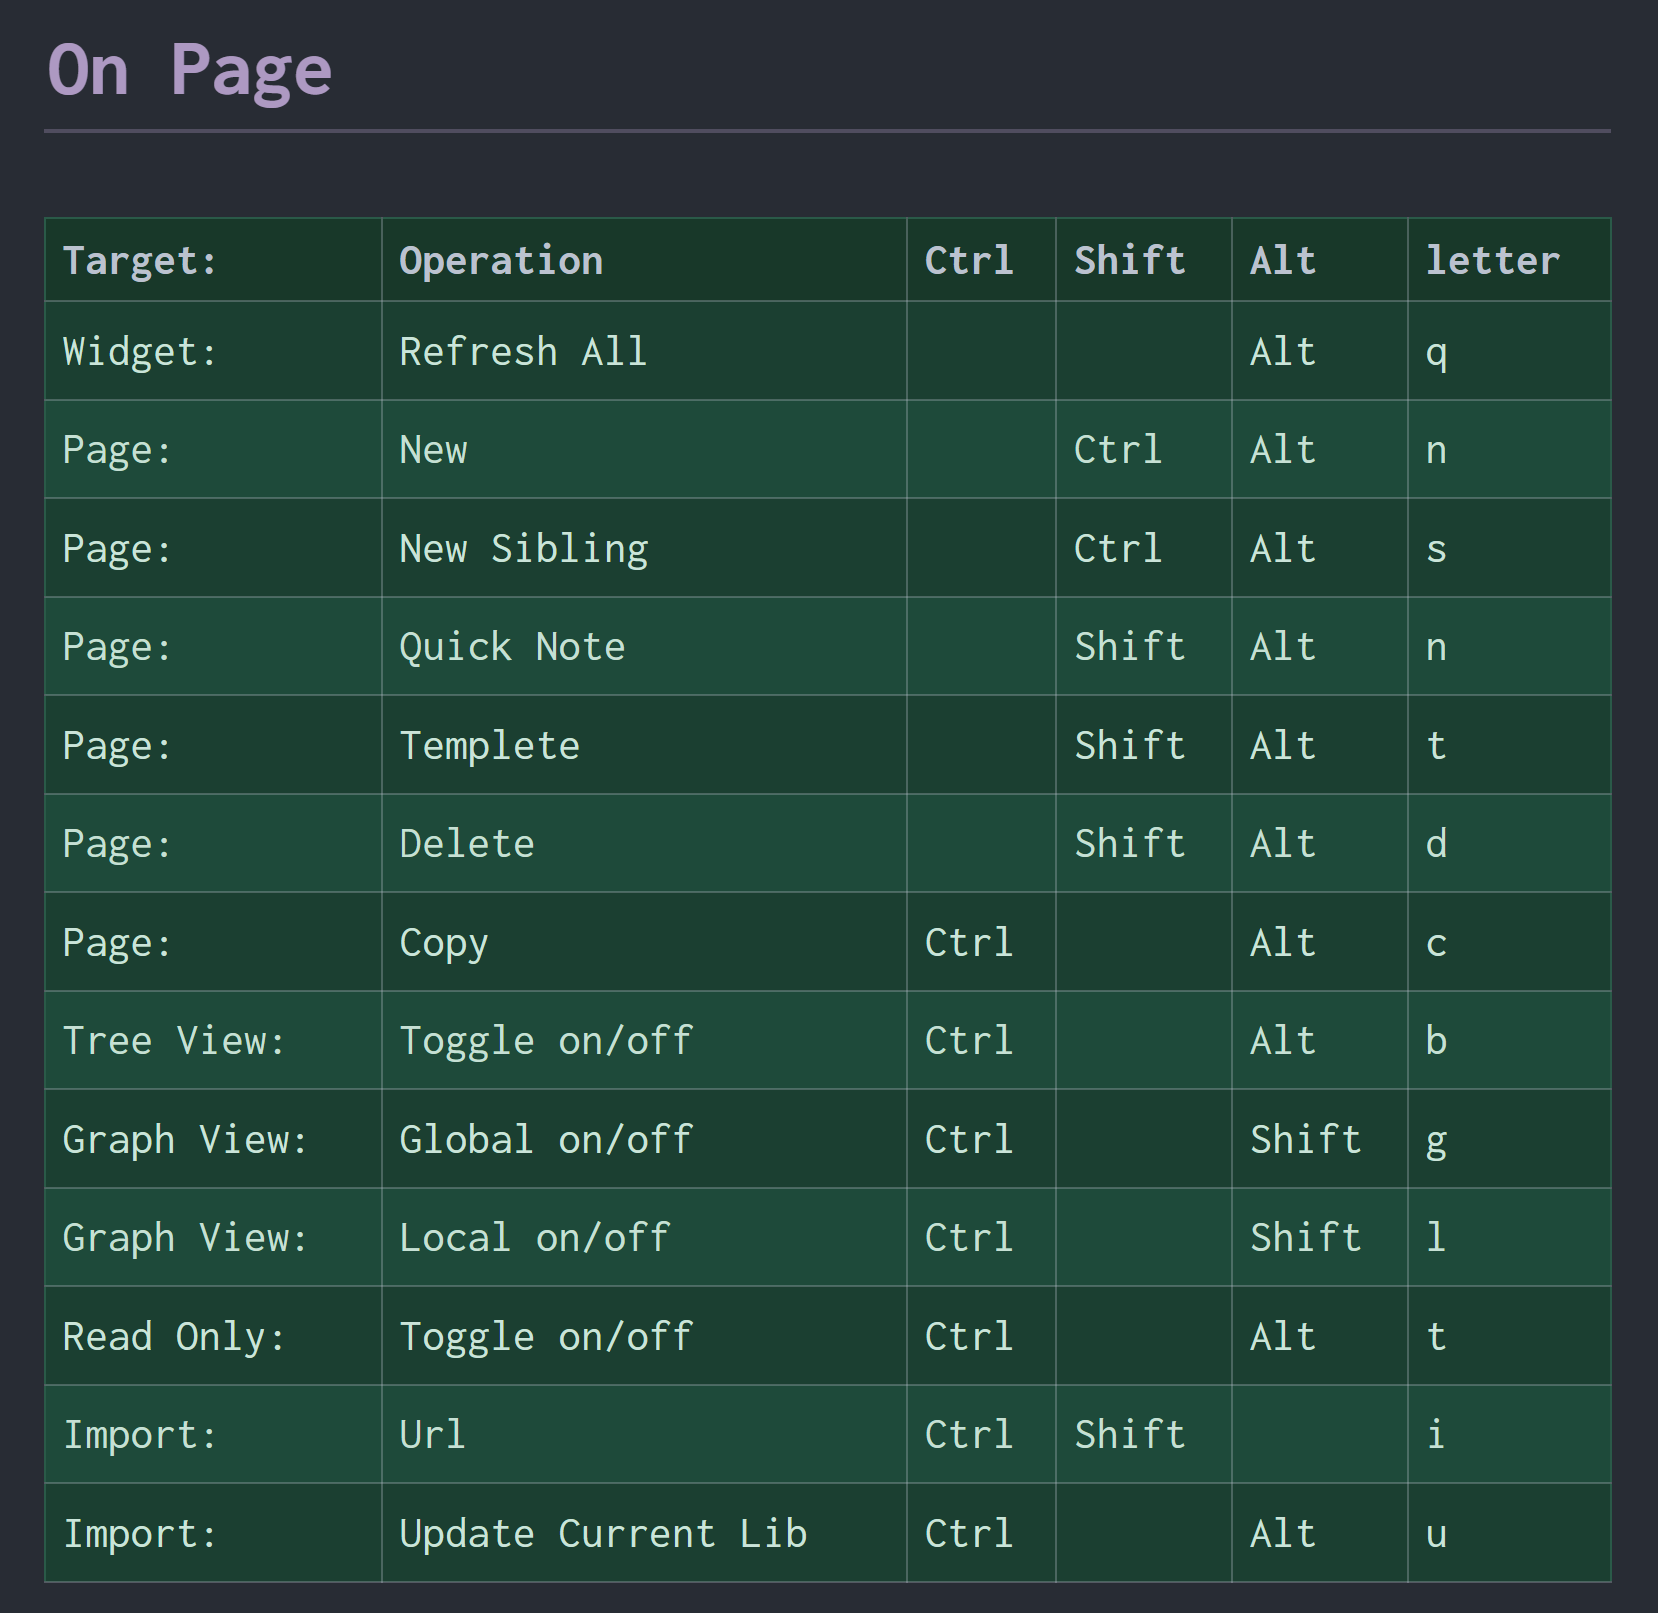Click the 'Operation' column header

pos(501,261)
